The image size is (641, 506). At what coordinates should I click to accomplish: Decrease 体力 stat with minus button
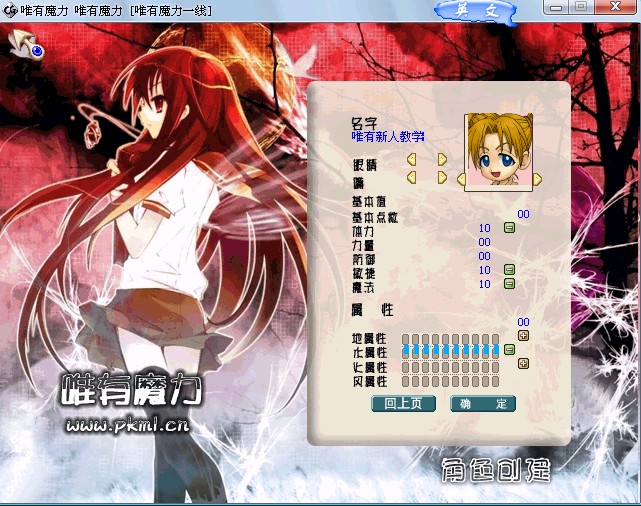point(509,228)
